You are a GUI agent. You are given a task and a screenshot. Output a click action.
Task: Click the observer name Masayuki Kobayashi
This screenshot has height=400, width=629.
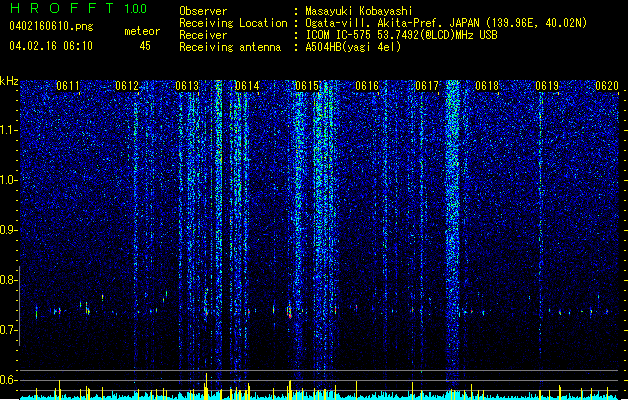click(x=359, y=11)
